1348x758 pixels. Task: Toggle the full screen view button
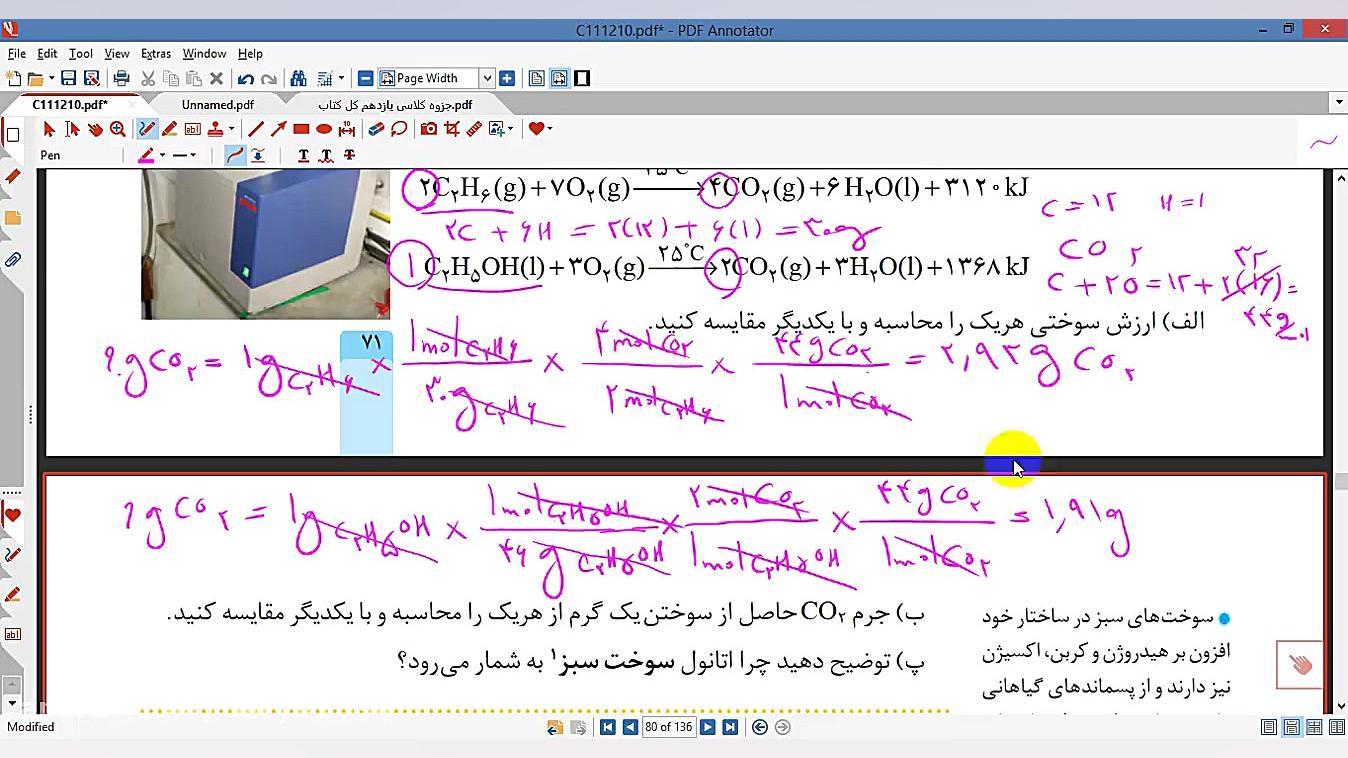582,78
